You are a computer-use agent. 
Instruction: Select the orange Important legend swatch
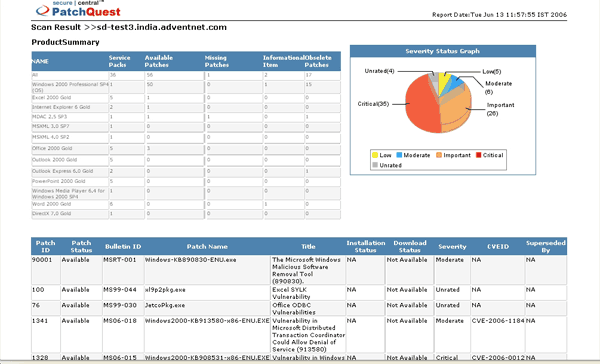(x=439, y=155)
